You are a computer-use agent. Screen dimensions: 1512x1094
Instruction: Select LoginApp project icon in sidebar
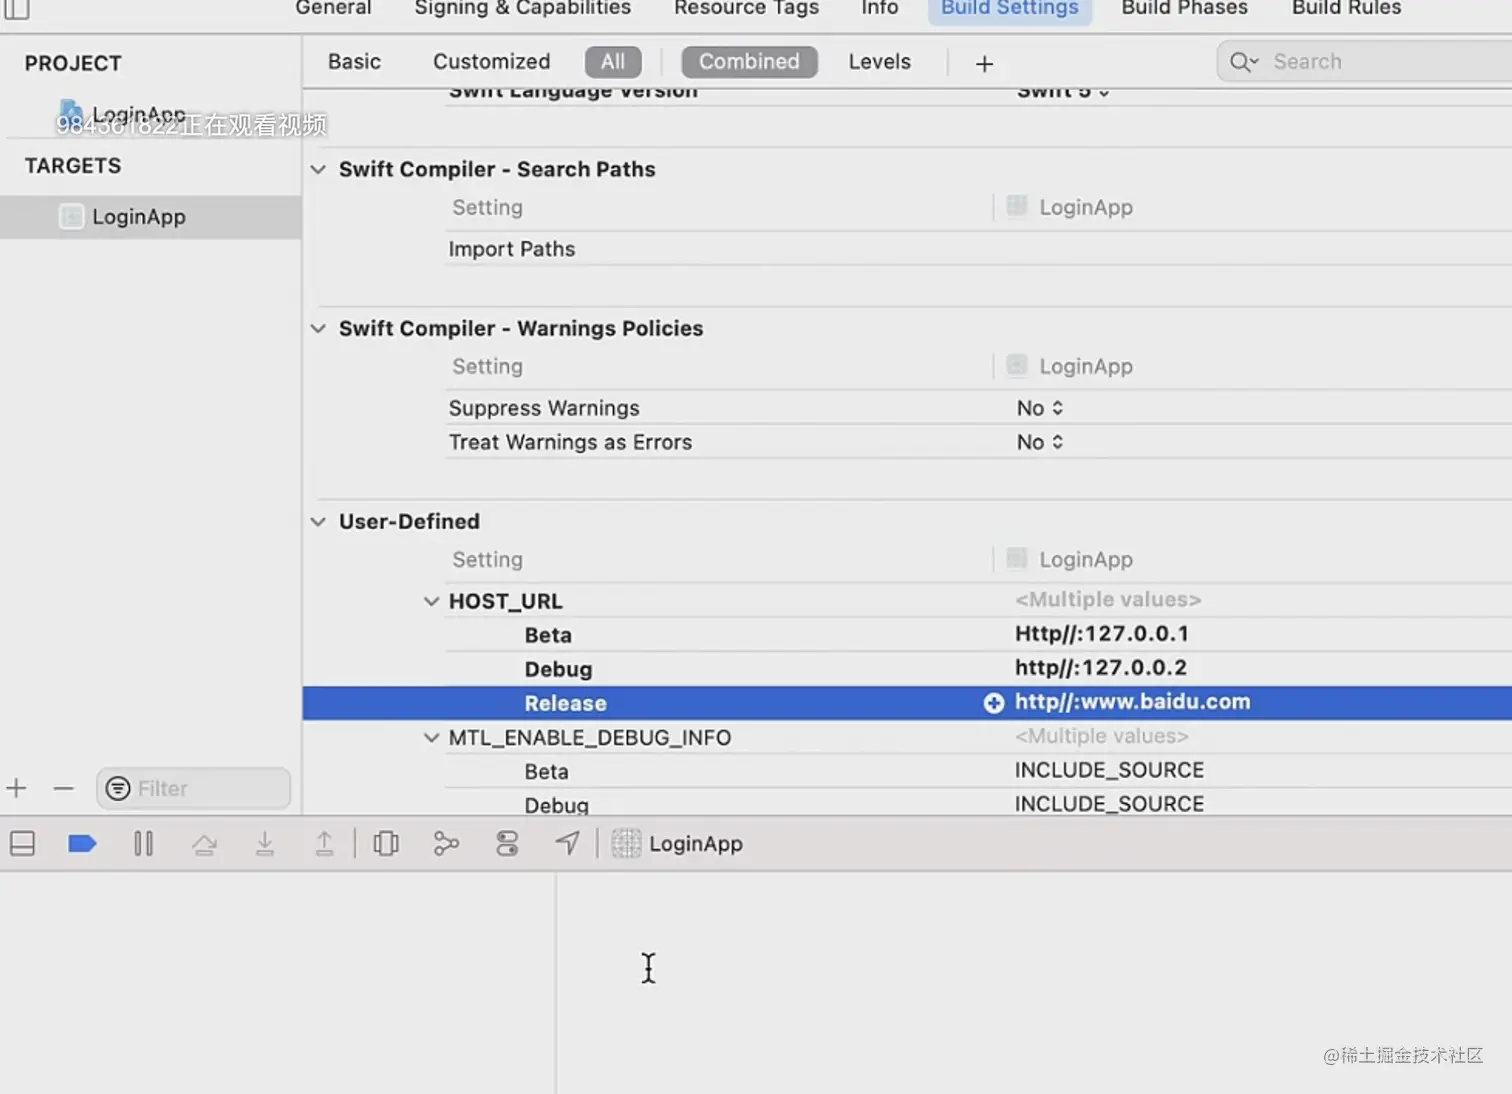coord(70,112)
